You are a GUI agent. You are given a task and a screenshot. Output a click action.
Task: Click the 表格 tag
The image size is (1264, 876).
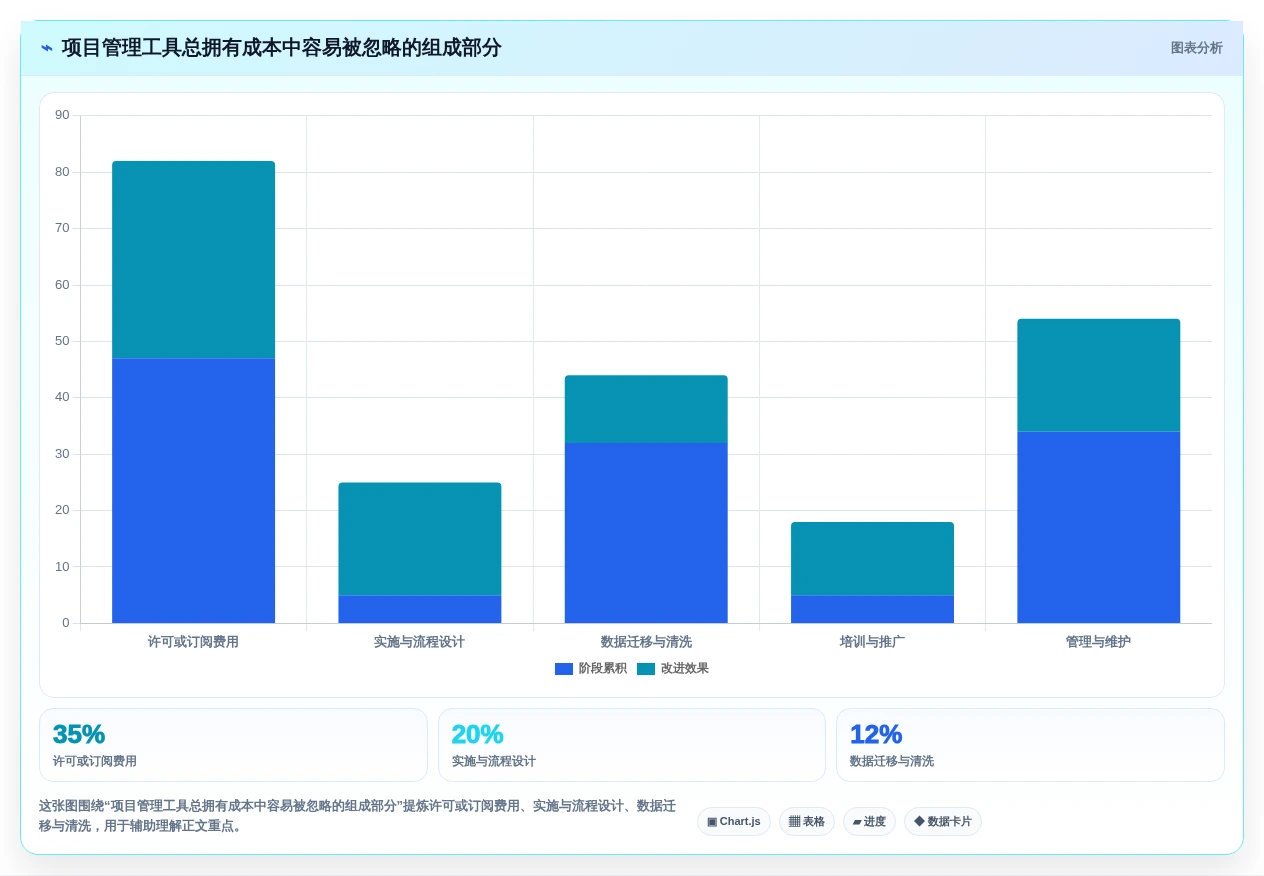coord(807,821)
